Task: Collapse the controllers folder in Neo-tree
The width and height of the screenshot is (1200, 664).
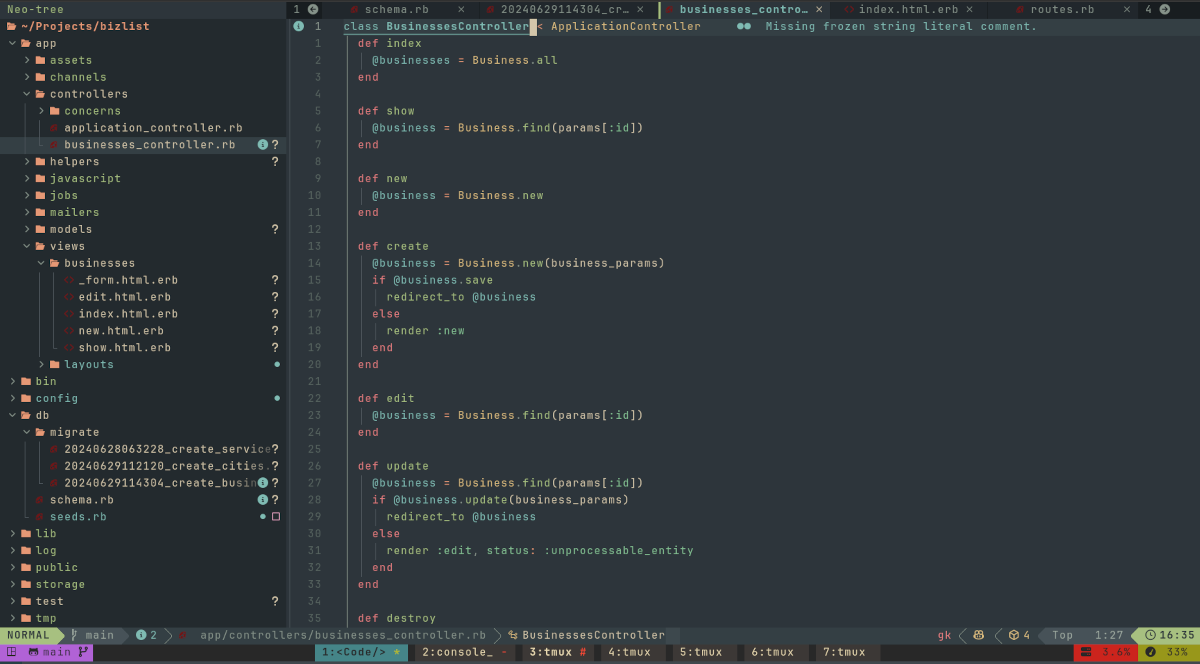Action: tap(27, 93)
